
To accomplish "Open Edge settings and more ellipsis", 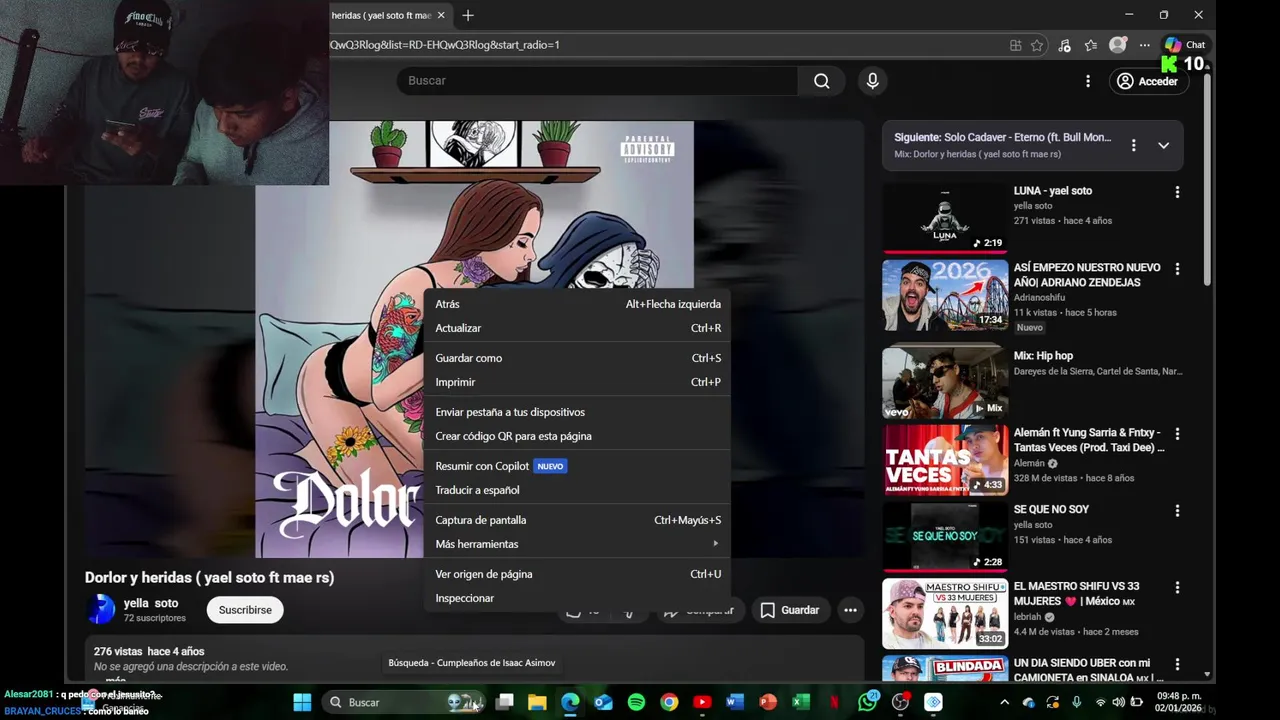I will (x=1145, y=45).
